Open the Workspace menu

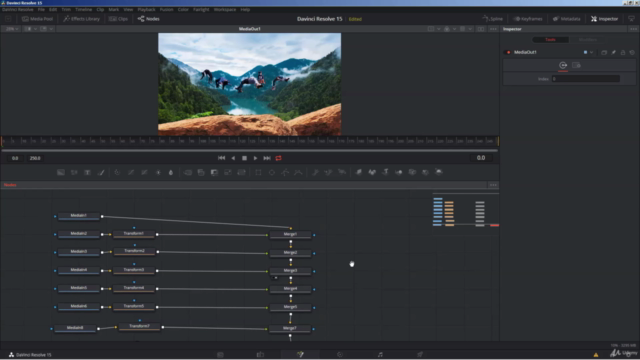[224, 9]
